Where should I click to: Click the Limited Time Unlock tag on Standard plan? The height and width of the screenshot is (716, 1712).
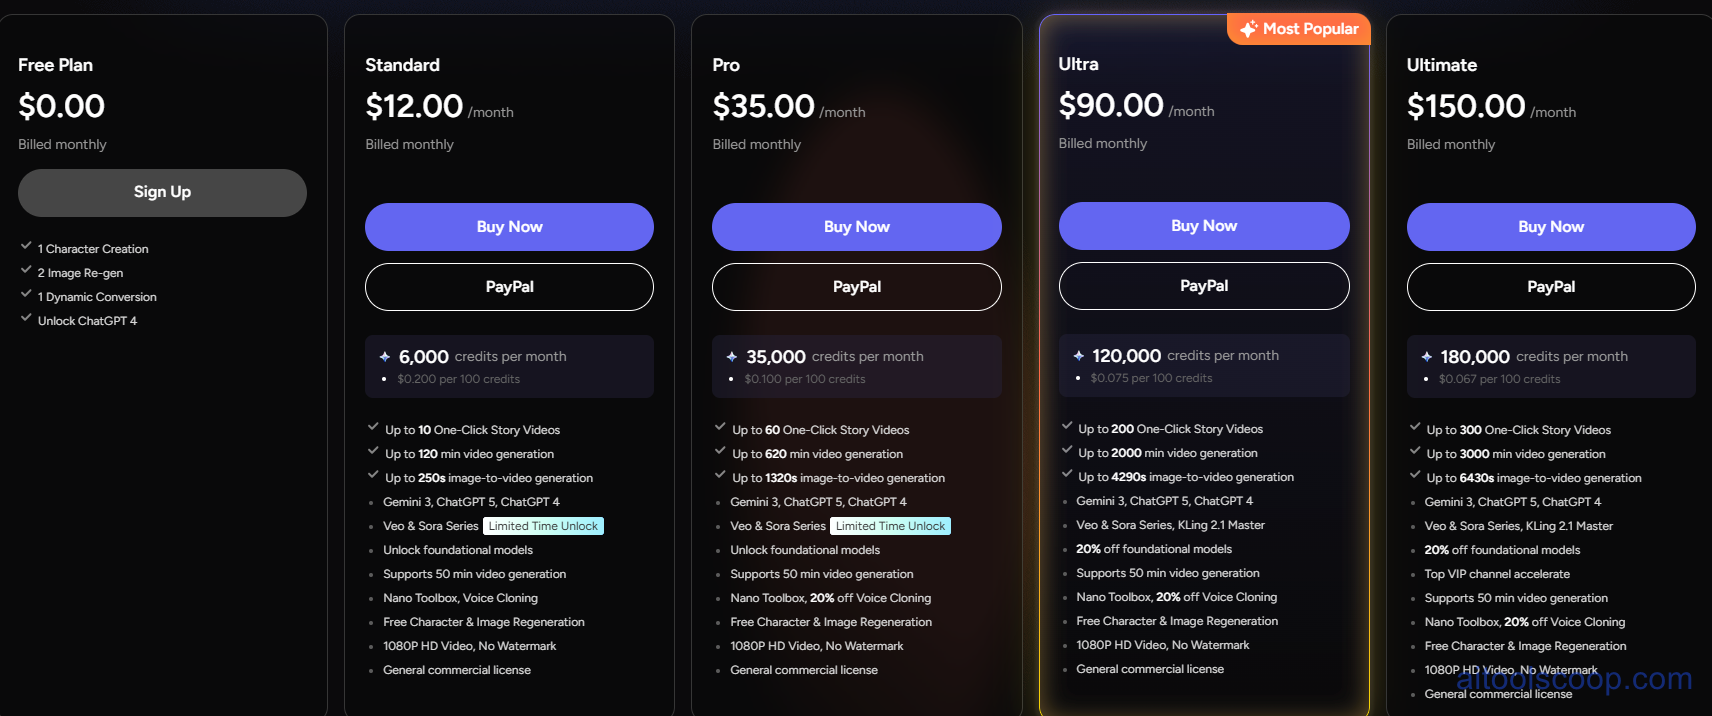[x=543, y=525]
